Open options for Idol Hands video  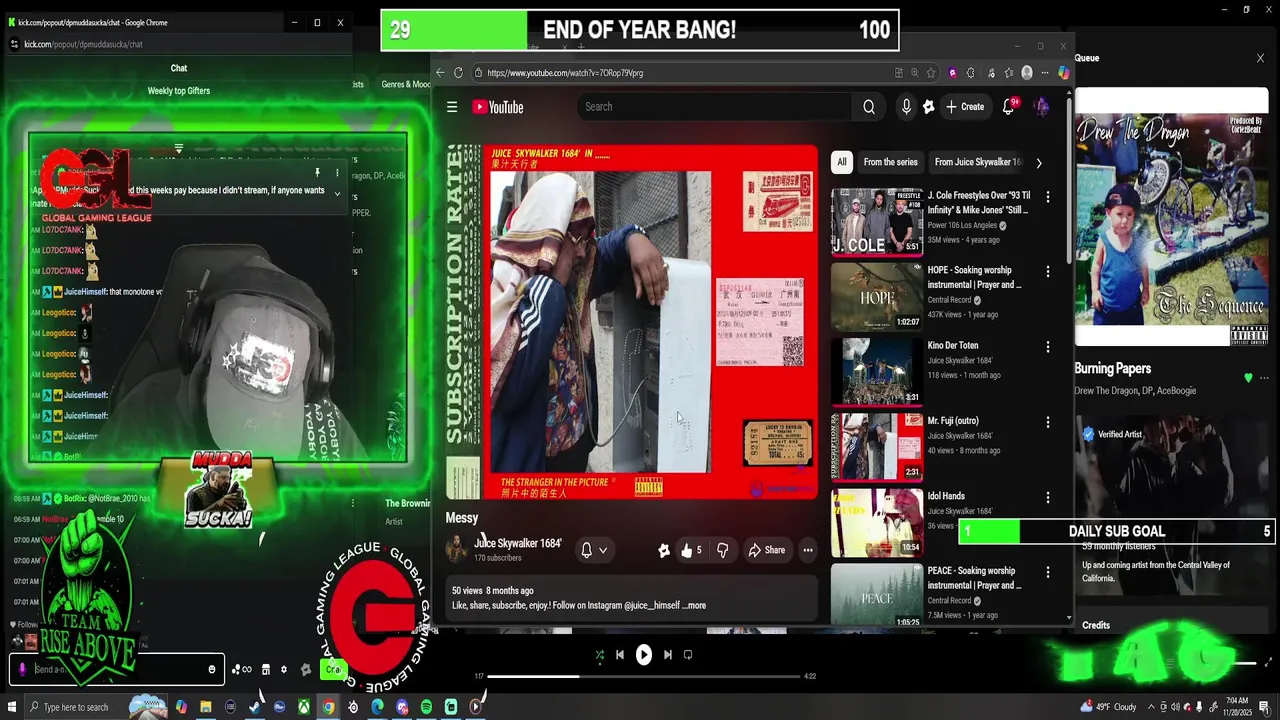click(x=1048, y=497)
